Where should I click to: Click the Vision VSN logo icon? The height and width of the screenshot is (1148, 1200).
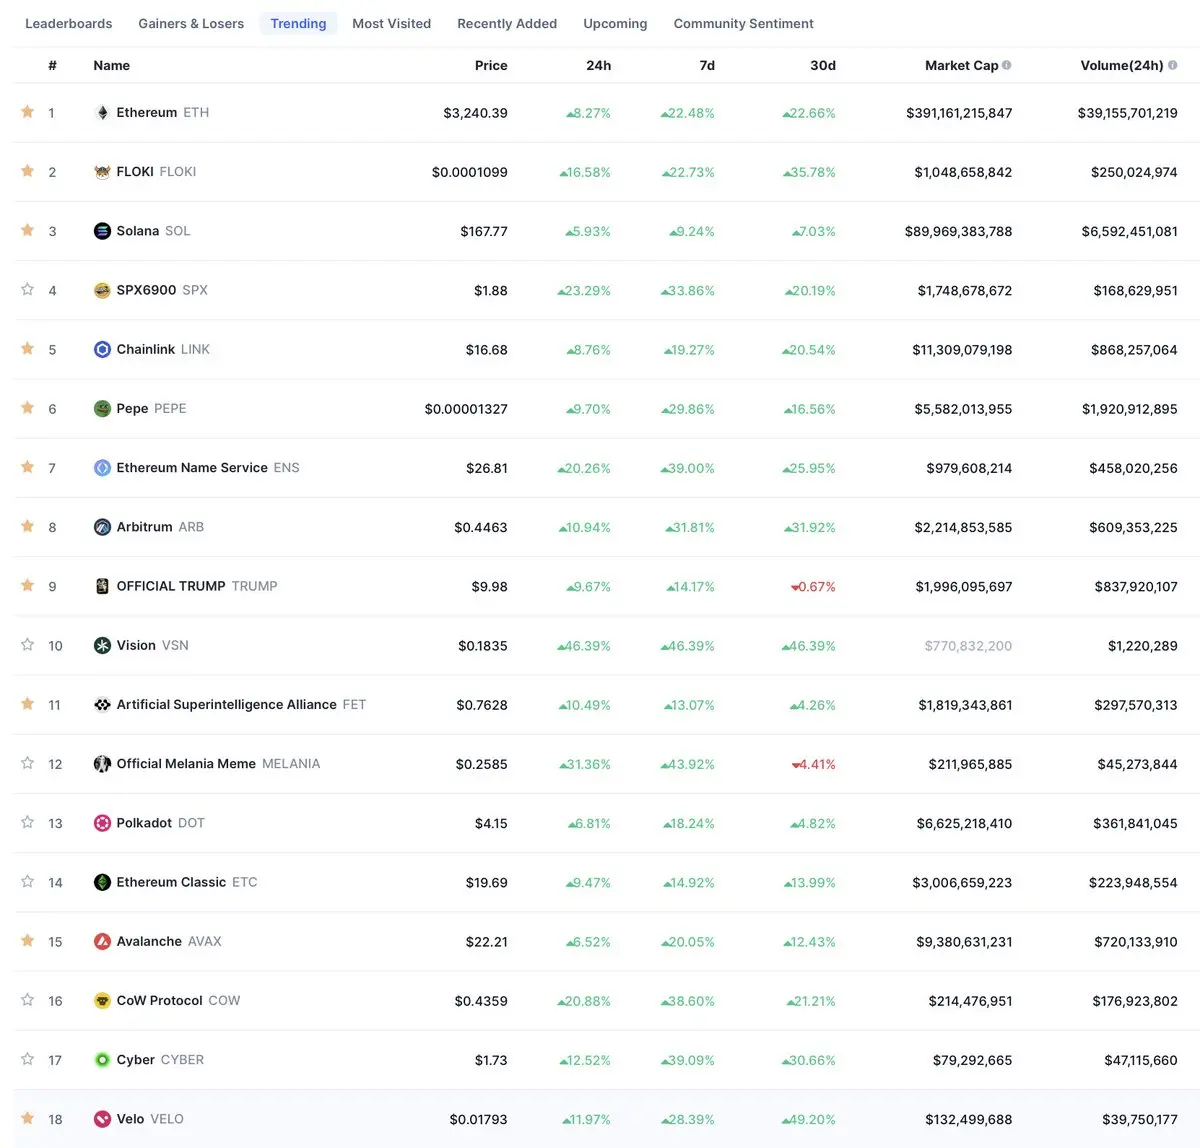tap(102, 645)
